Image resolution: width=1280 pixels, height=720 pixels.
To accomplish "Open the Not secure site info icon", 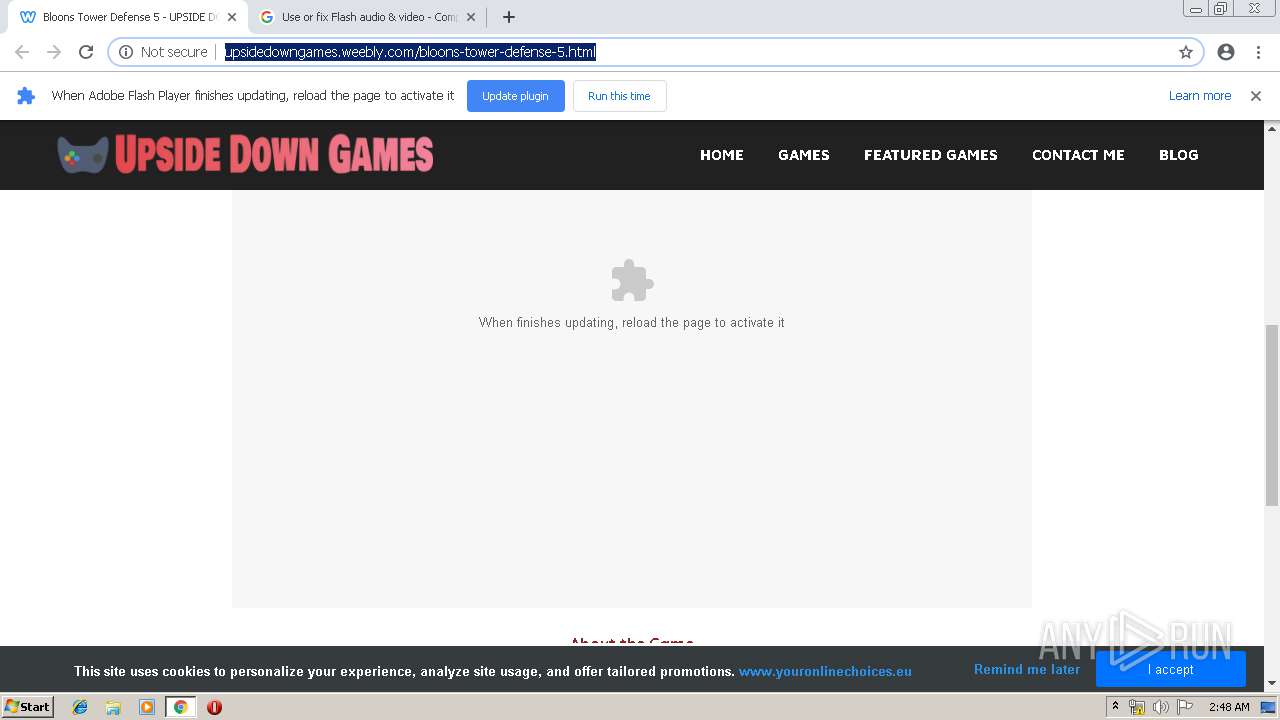I will 126,52.
